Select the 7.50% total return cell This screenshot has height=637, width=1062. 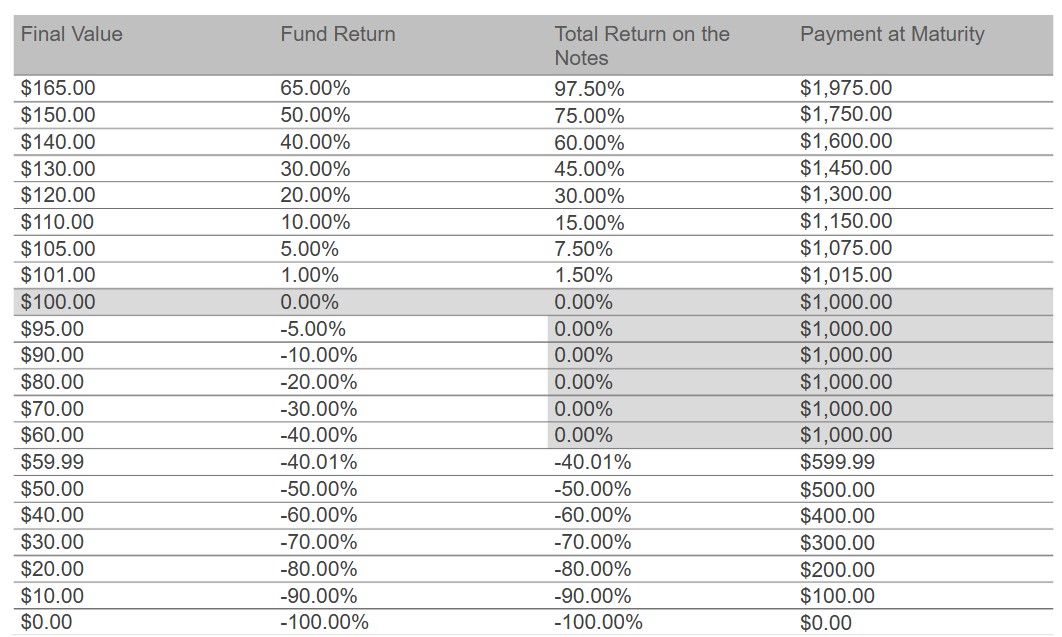coord(583,249)
